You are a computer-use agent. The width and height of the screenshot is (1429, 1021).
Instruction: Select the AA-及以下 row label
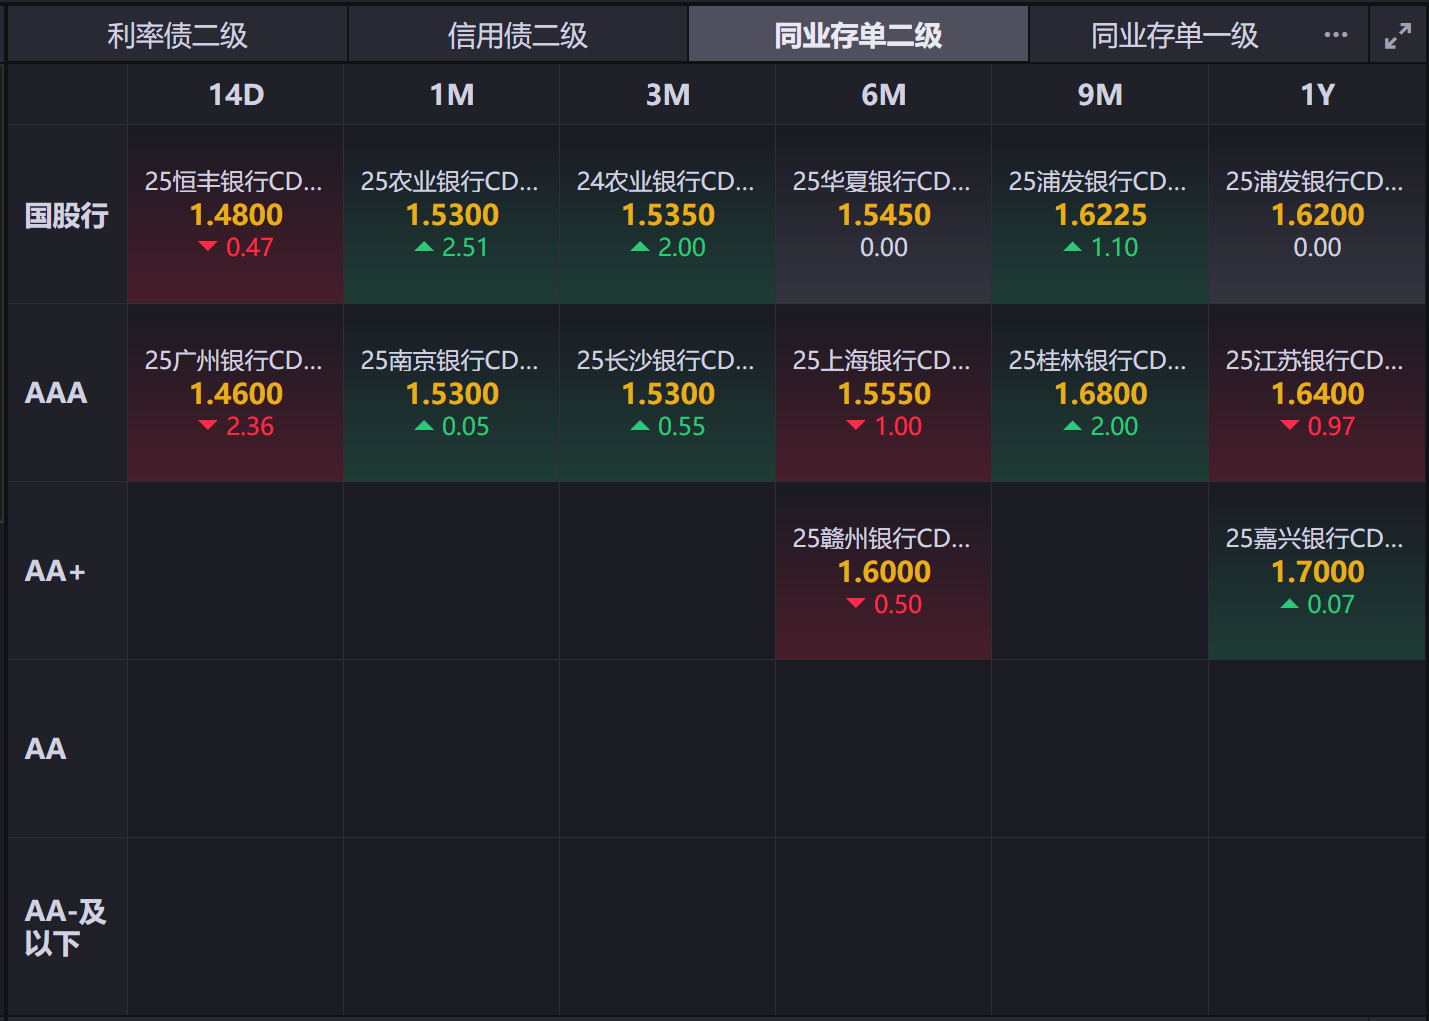point(67,927)
